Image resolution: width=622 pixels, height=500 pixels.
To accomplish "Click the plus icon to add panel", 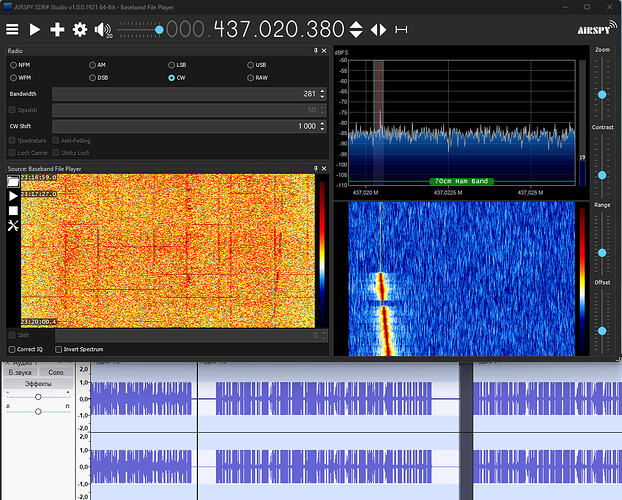I will point(57,30).
